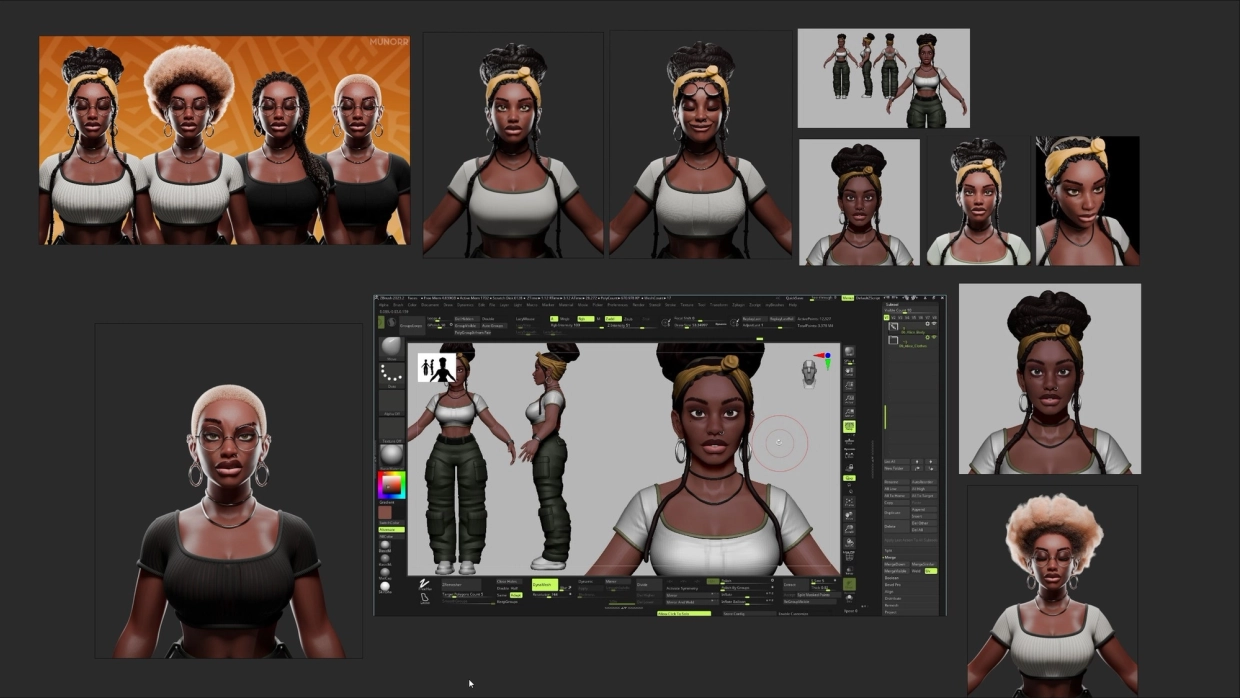Image resolution: width=1240 pixels, height=698 pixels.
Task: Click the Zoom canvas icon
Action: click(x=849, y=385)
